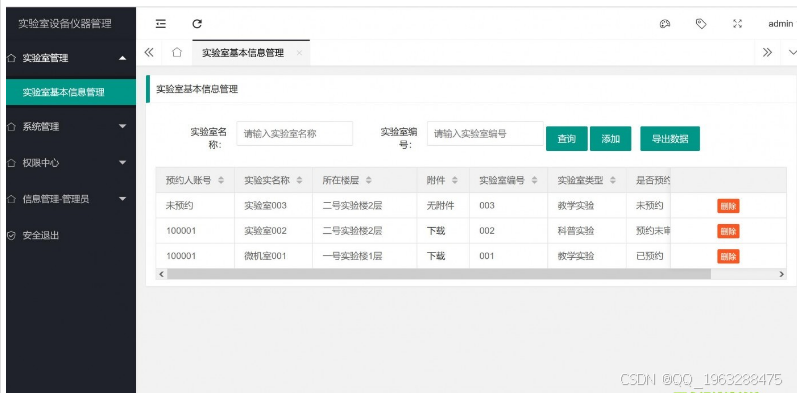Delete the 实验室003 row
The image size is (797, 393).
[728, 206]
